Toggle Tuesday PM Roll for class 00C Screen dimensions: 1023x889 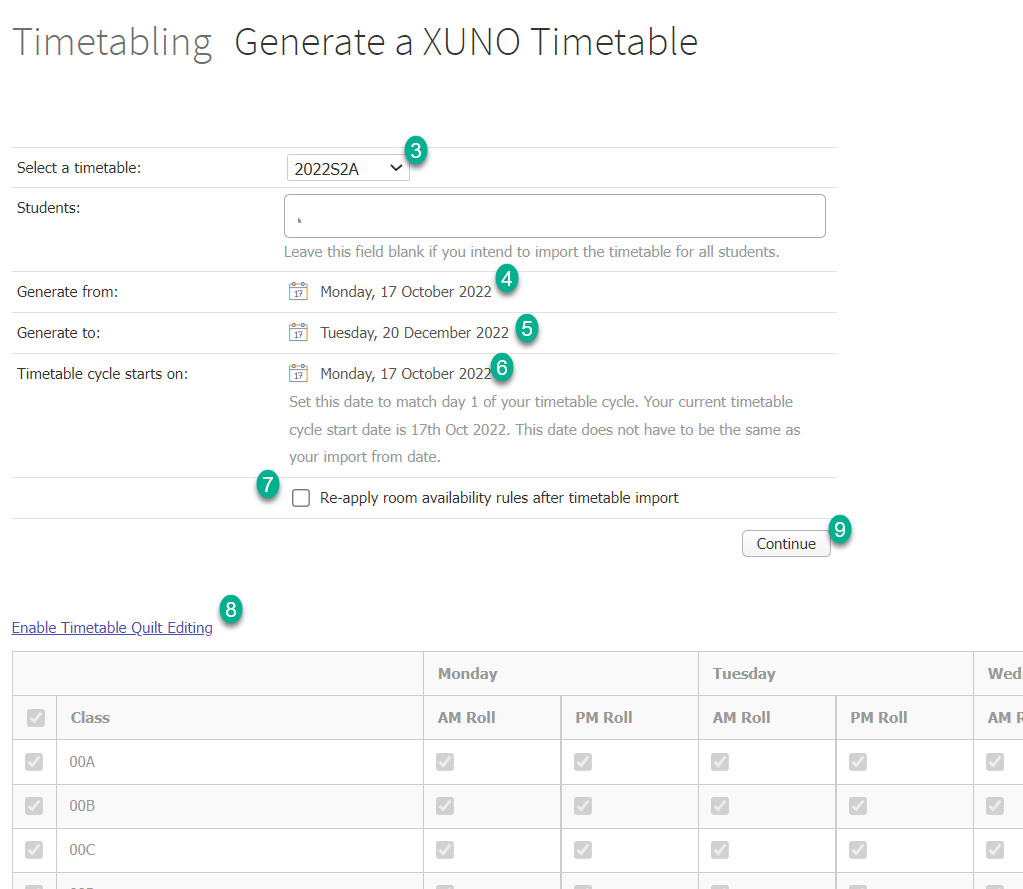click(x=856, y=849)
